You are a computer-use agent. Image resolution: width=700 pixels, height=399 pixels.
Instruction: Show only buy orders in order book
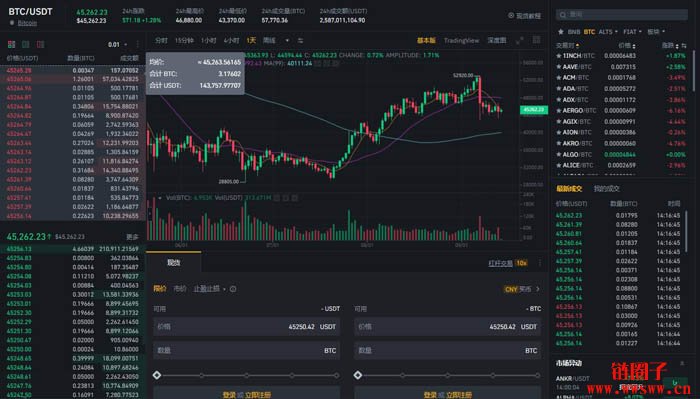coord(26,44)
